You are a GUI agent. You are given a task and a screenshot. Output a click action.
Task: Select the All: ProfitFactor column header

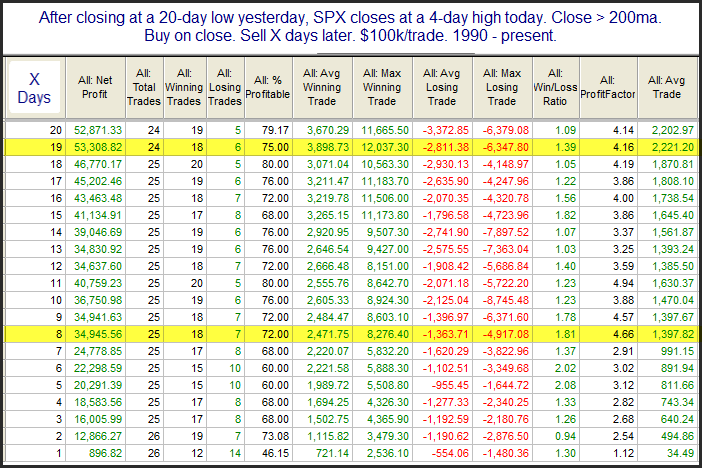point(608,87)
